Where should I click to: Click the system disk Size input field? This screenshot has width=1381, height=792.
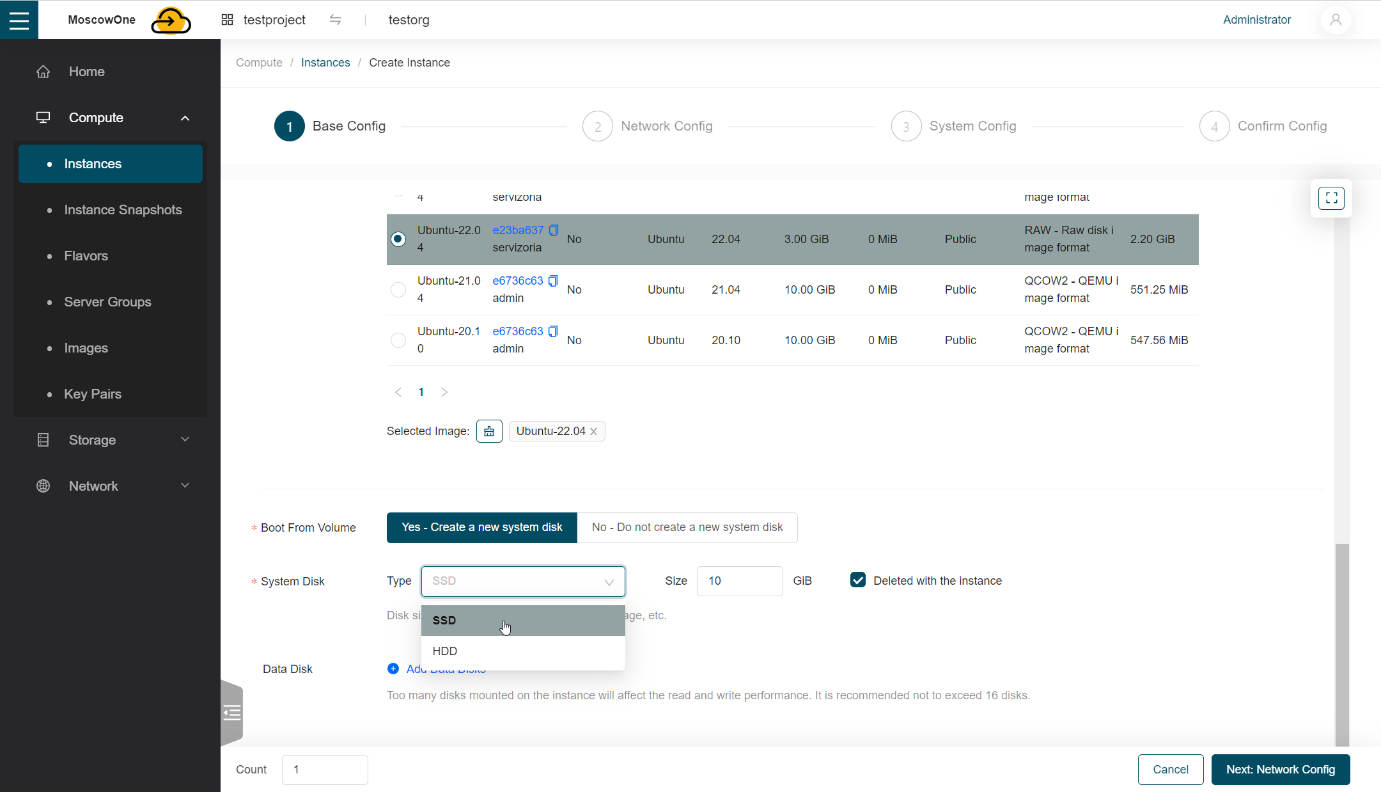click(x=739, y=581)
